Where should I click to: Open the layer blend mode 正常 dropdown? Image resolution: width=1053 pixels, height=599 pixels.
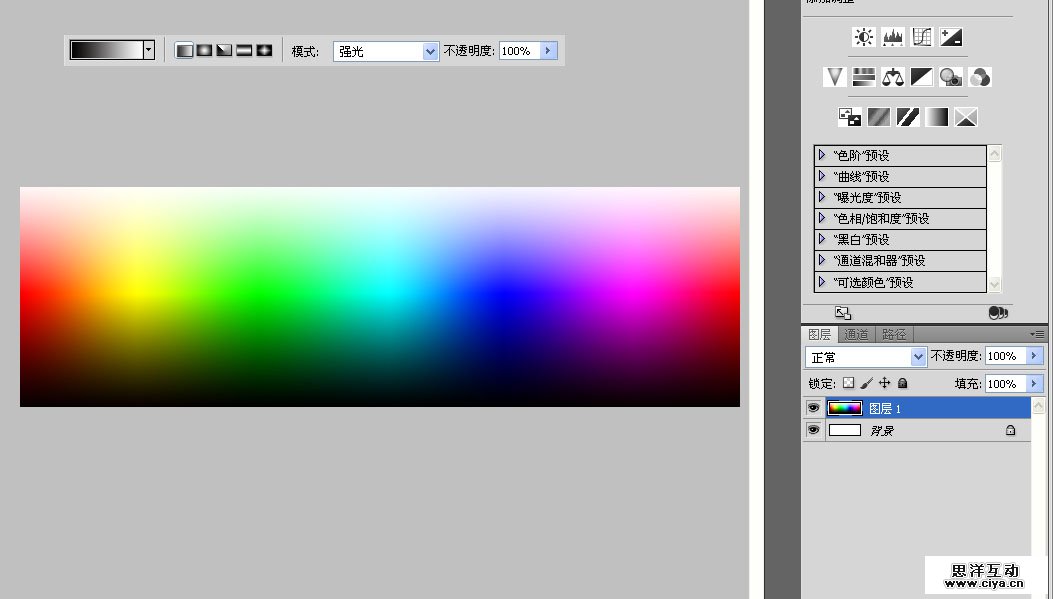(866, 357)
